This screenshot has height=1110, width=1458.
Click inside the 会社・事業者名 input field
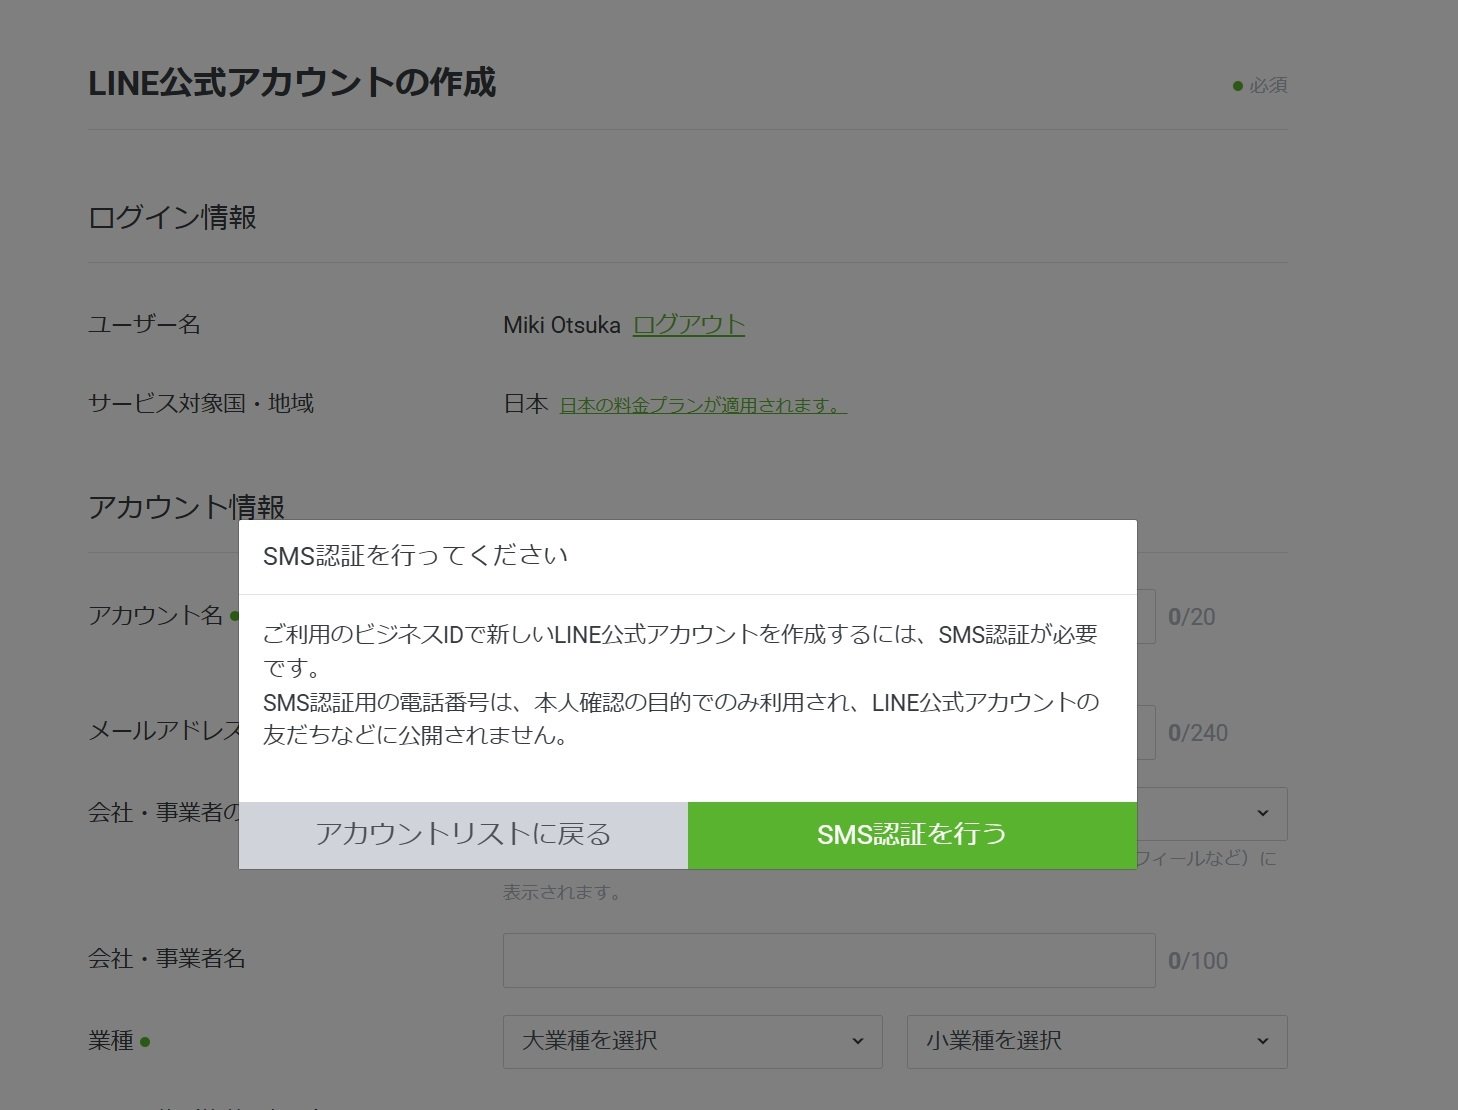tap(828, 959)
